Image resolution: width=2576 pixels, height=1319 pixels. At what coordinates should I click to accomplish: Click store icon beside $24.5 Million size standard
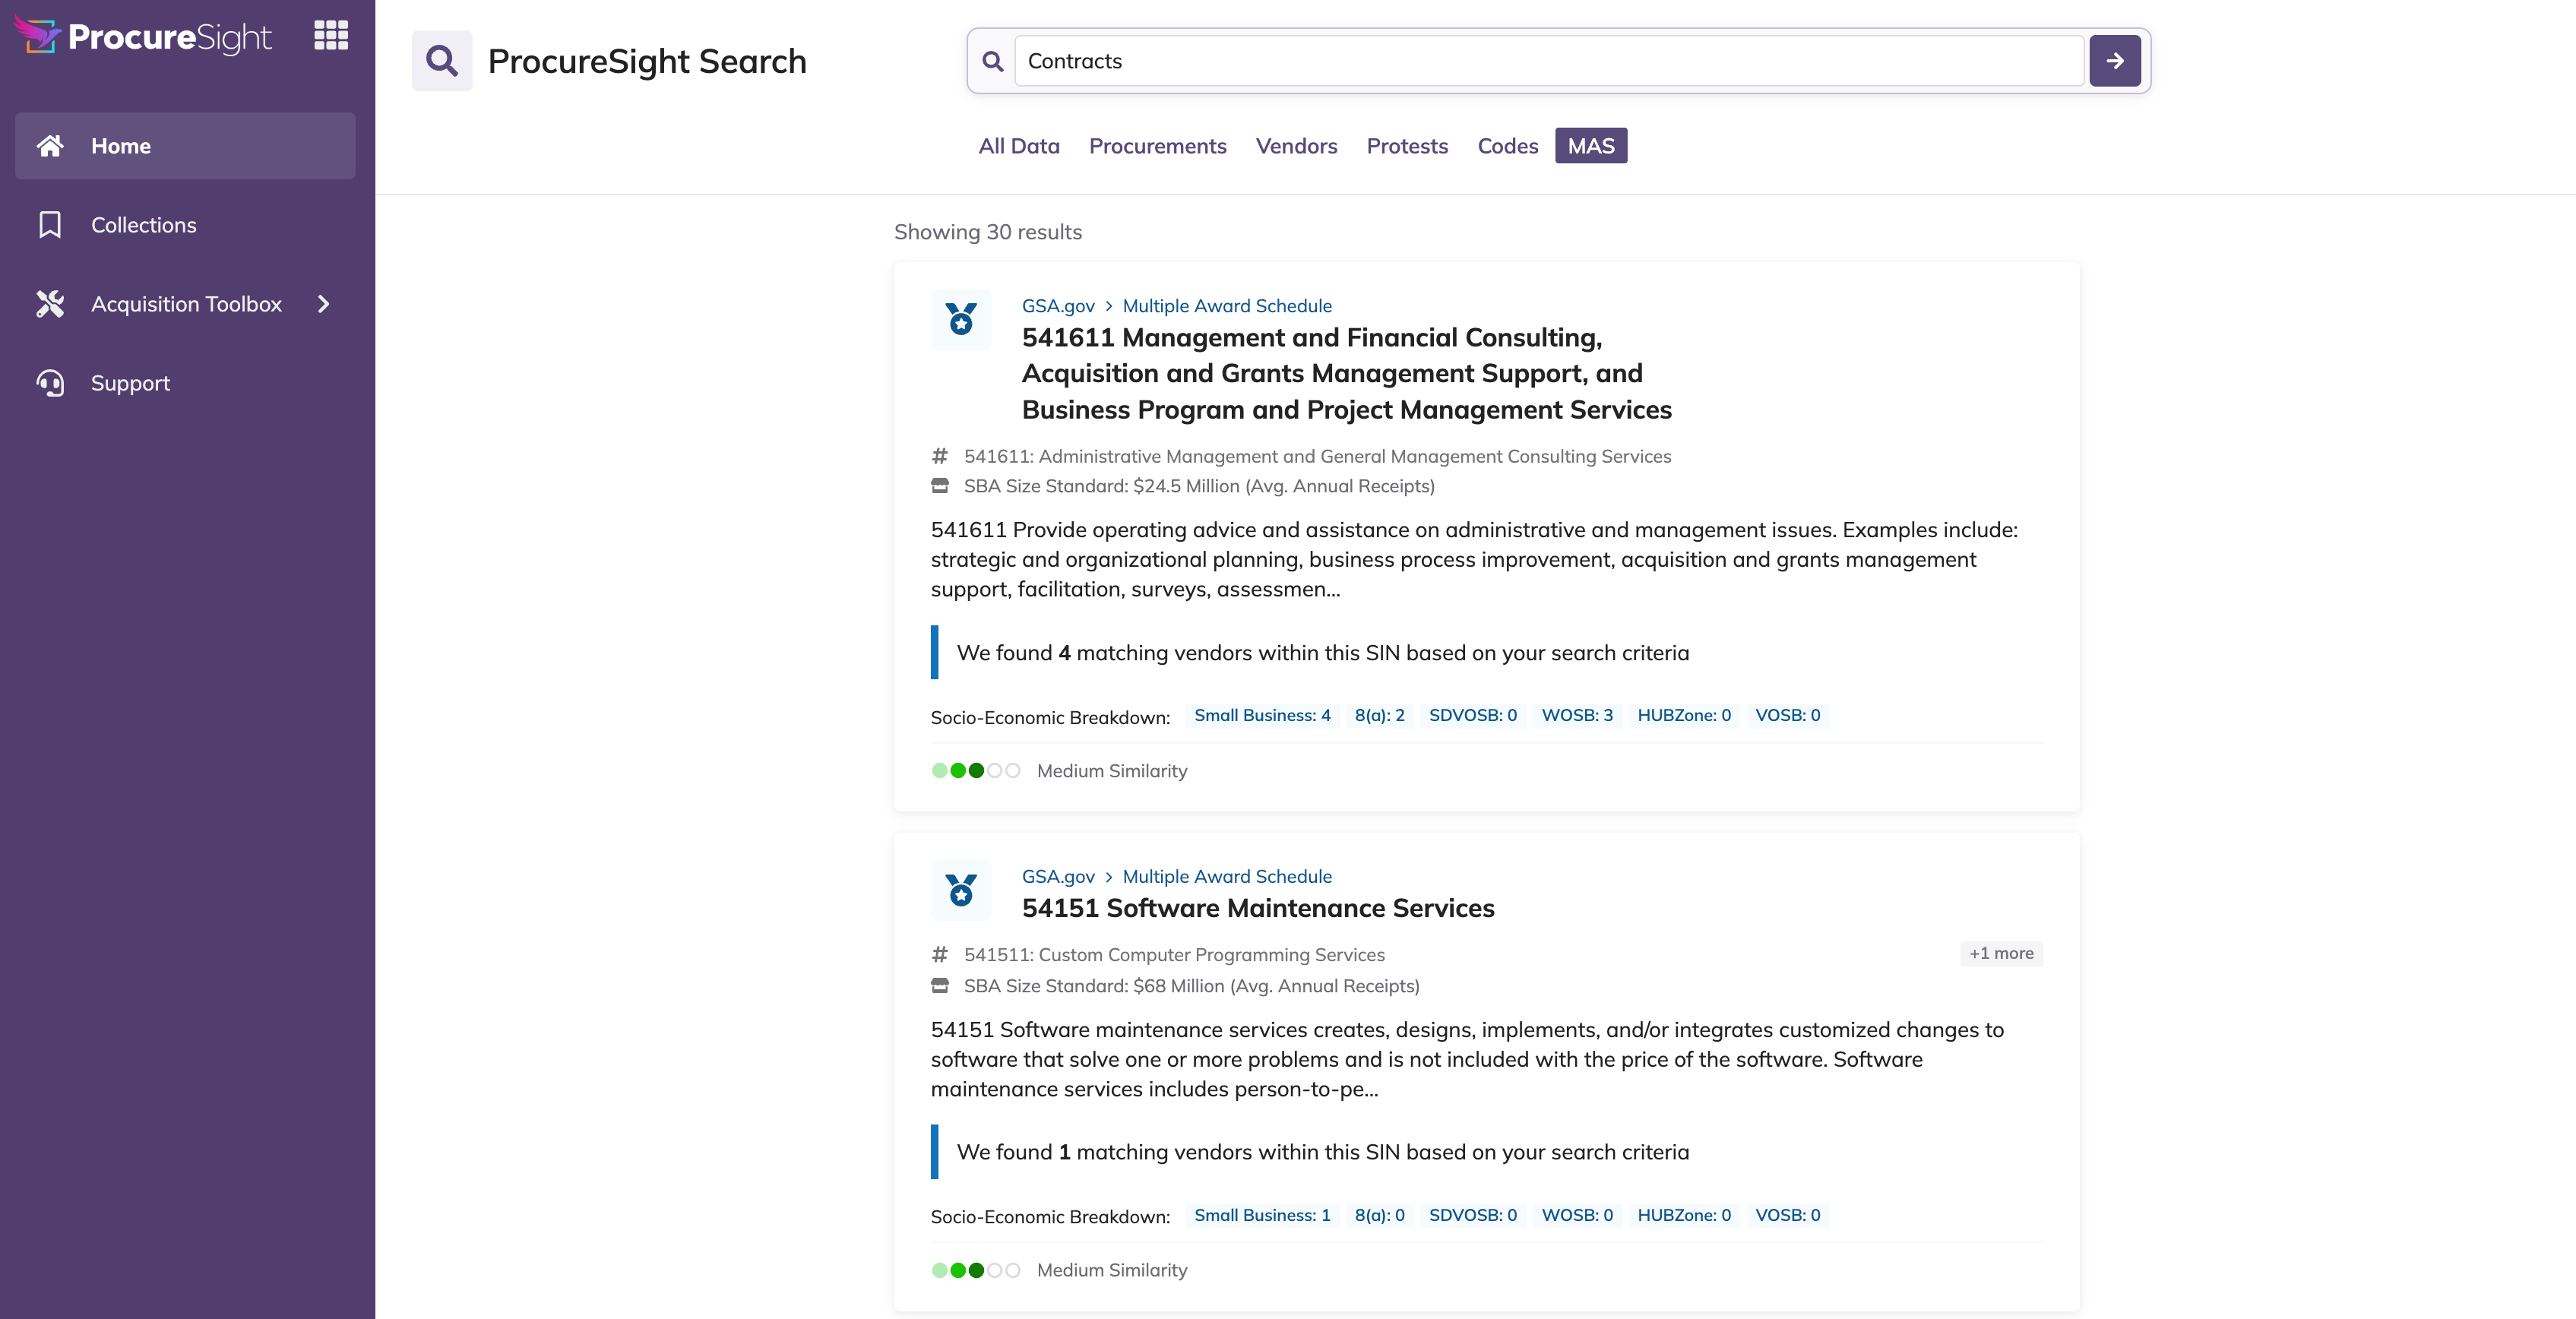click(940, 486)
